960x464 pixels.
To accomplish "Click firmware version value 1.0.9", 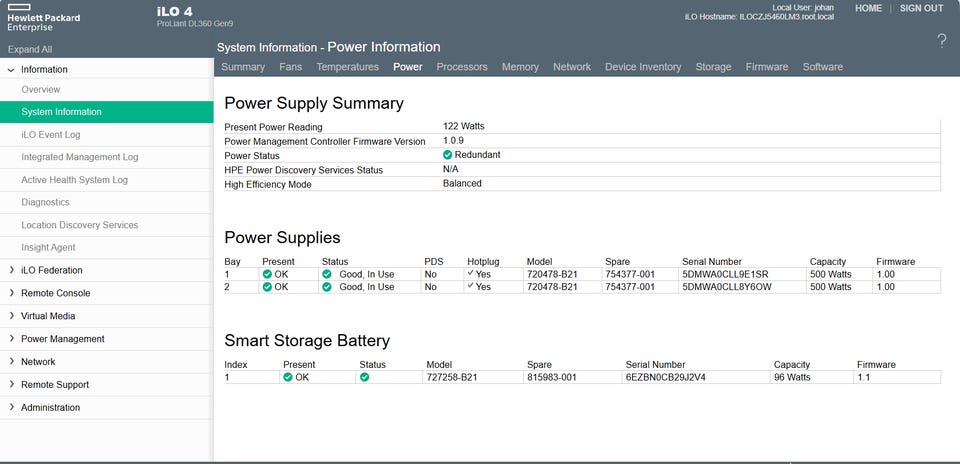I will click(x=453, y=140).
